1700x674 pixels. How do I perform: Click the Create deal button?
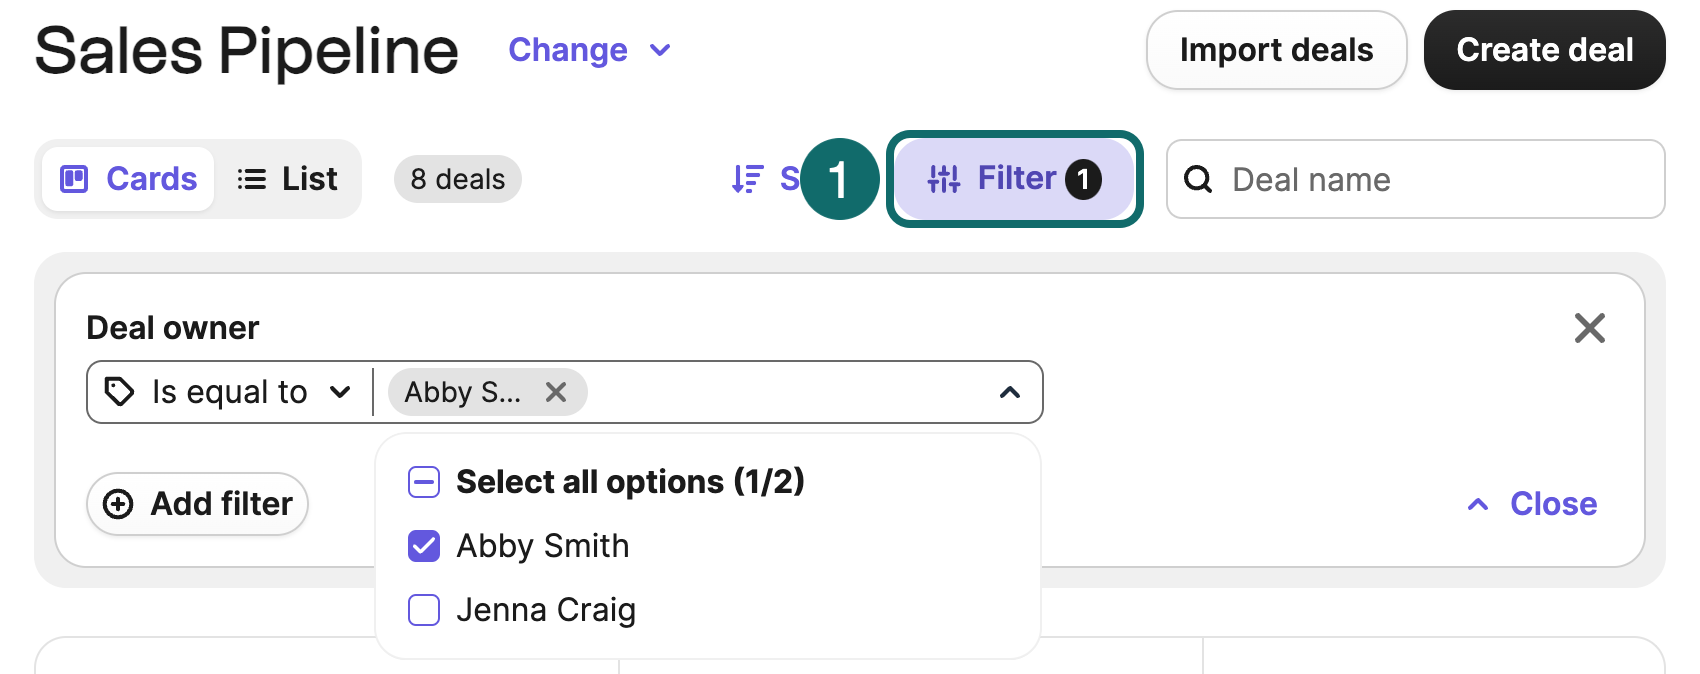(1543, 49)
